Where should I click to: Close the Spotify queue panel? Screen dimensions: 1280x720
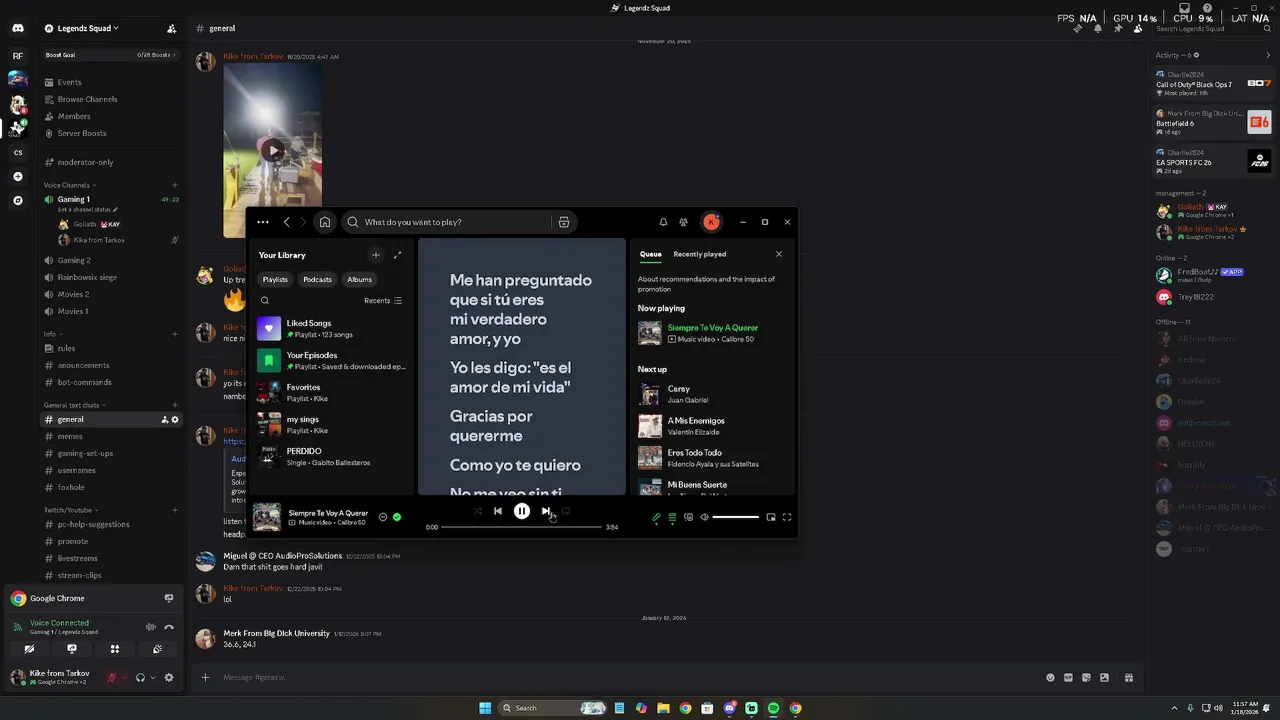(779, 254)
